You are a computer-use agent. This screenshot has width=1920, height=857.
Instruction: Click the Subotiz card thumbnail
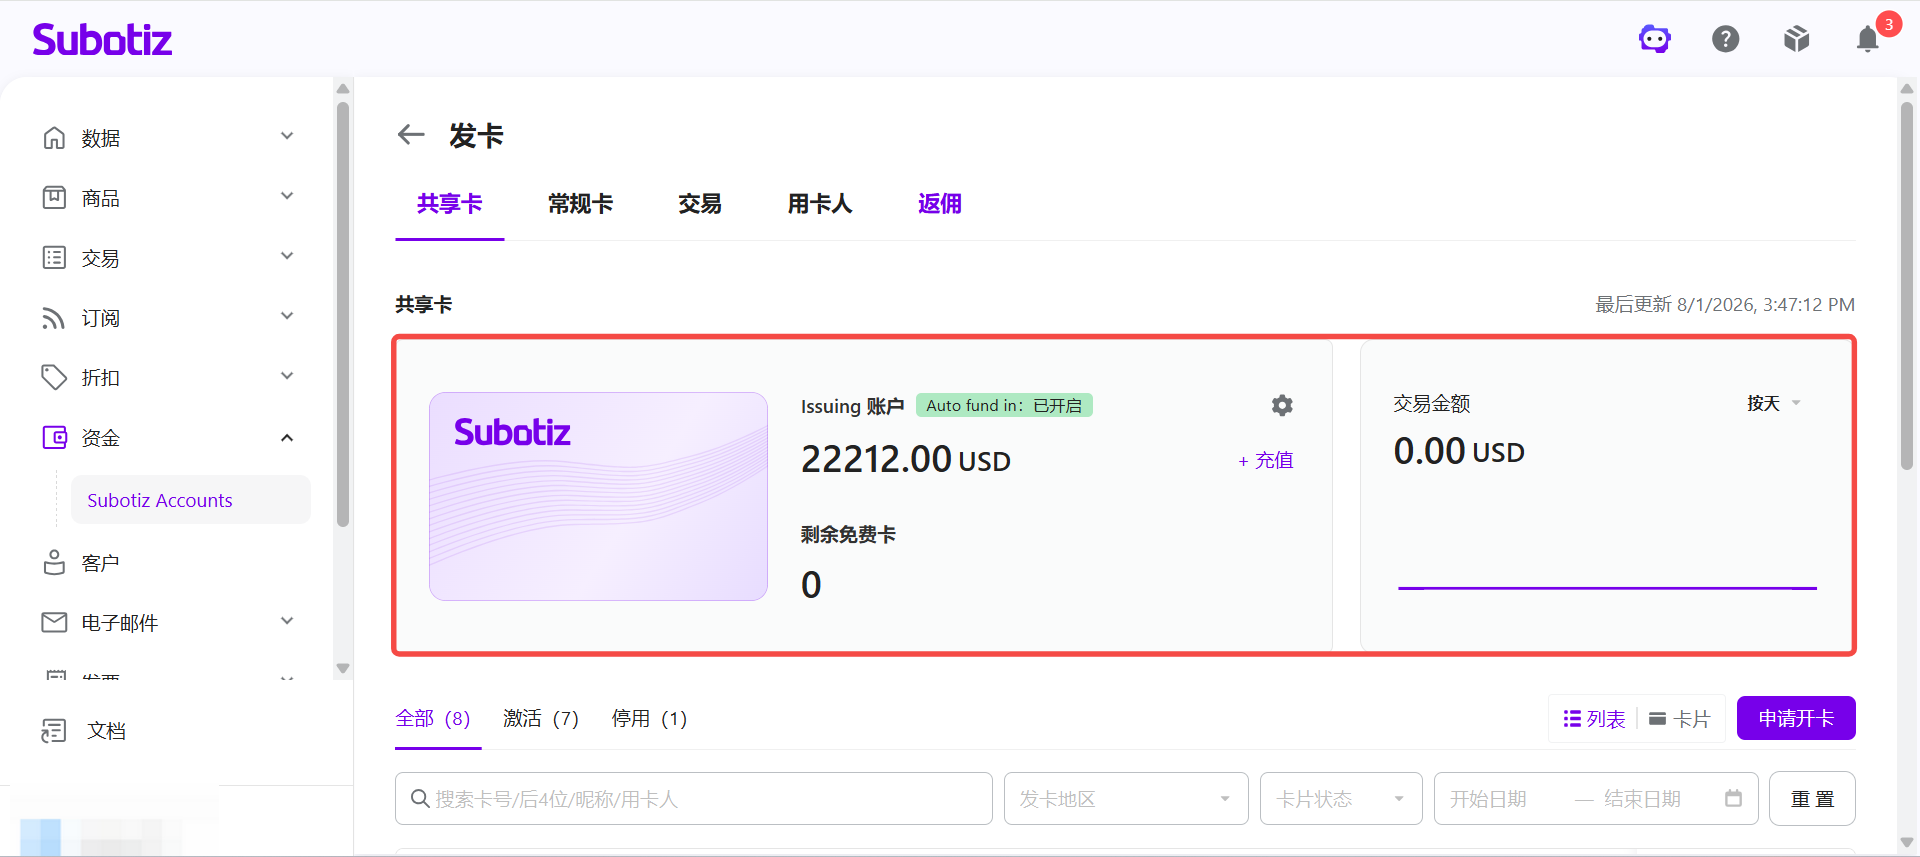[598, 496]
